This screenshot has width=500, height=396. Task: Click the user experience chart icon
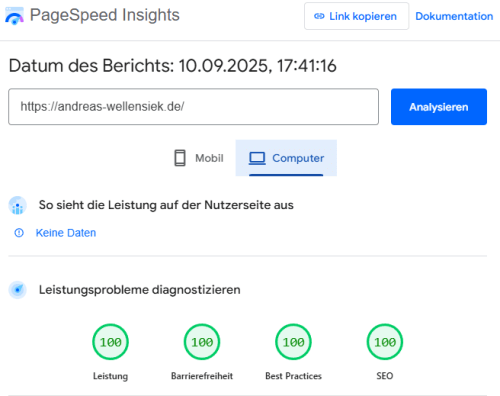17,205
